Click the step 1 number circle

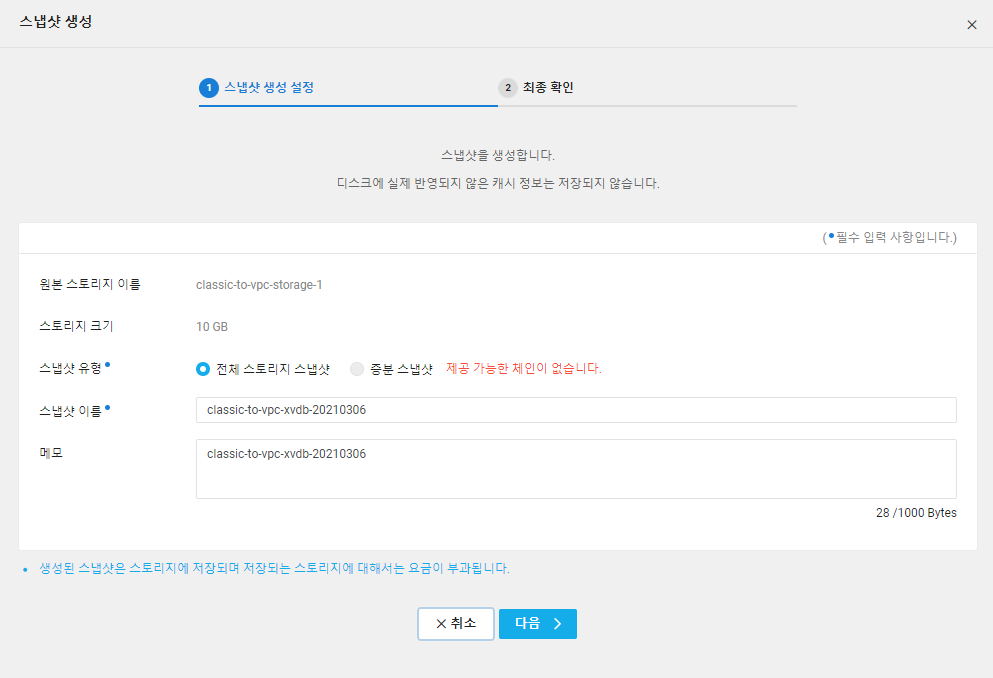209,87
